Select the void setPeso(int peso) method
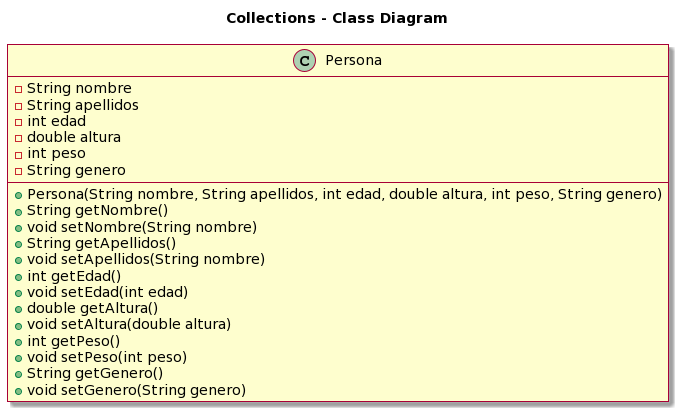 pos(106,357)
